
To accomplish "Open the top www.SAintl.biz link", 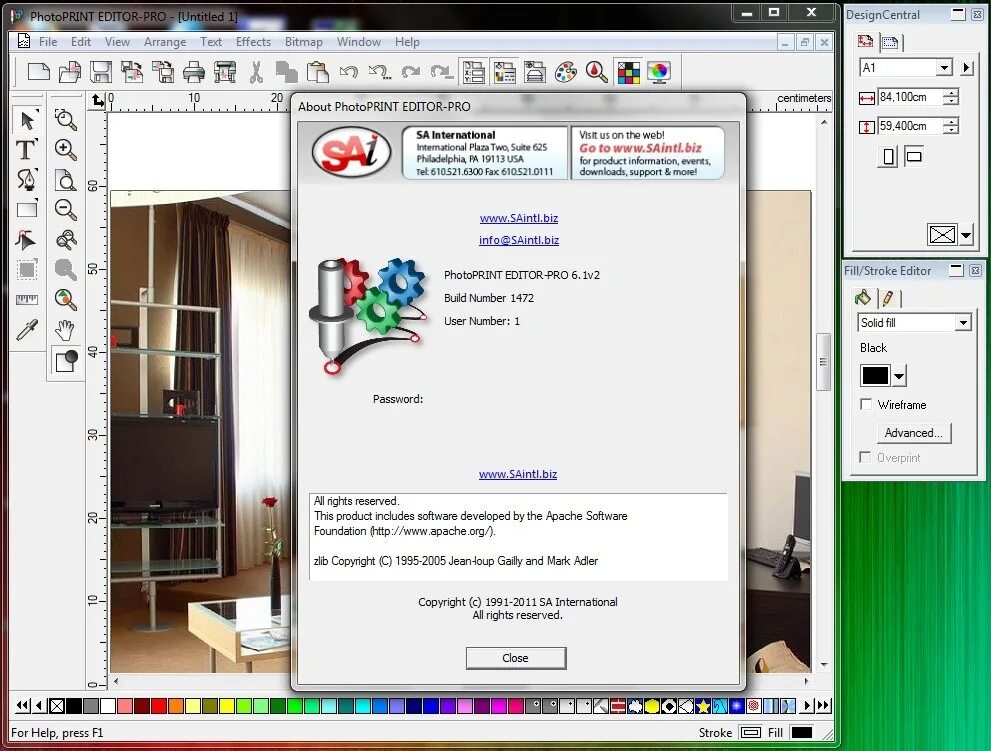I will click(519, 218).
